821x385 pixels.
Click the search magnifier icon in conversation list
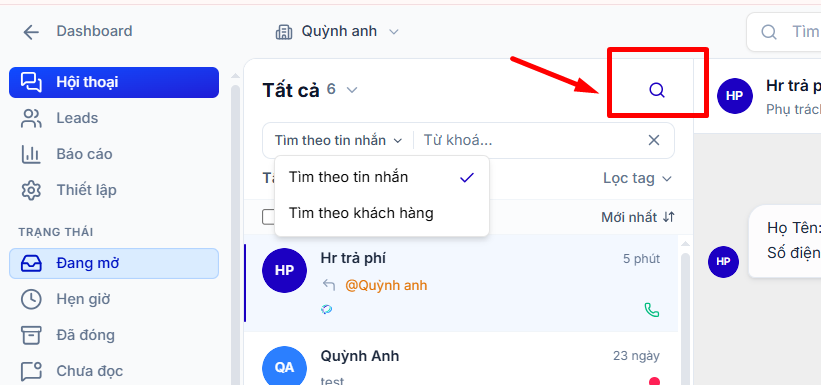[657, 91]
